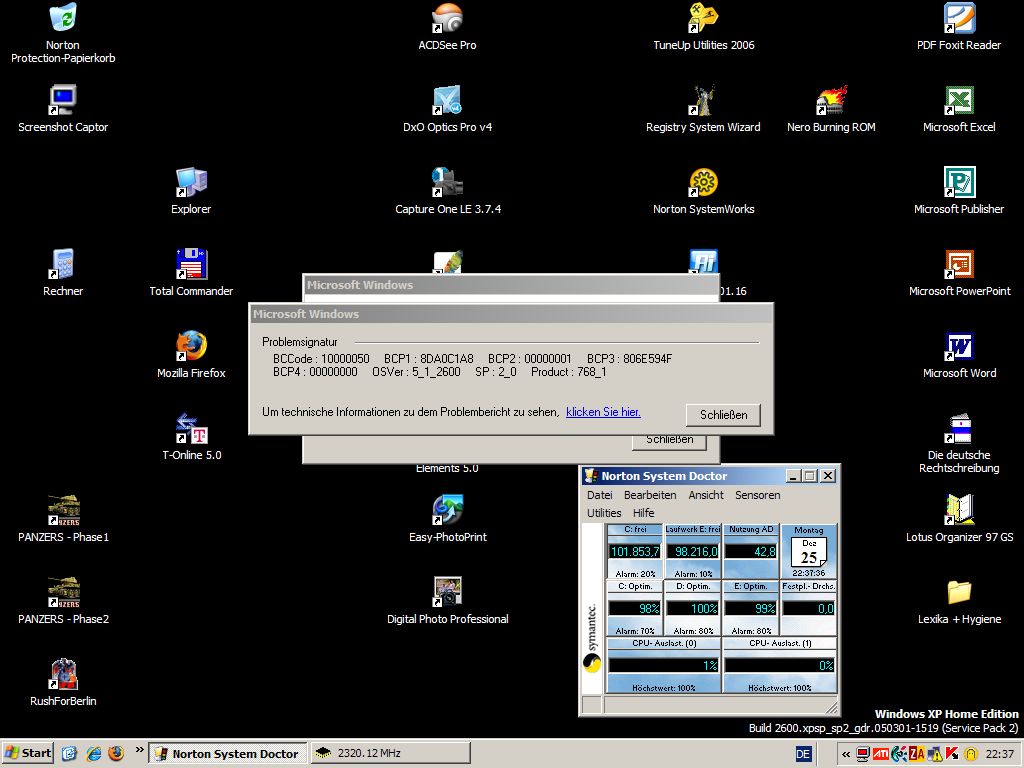Open Hilfe menu in Norton System Doctor

(x=643, y=513)
